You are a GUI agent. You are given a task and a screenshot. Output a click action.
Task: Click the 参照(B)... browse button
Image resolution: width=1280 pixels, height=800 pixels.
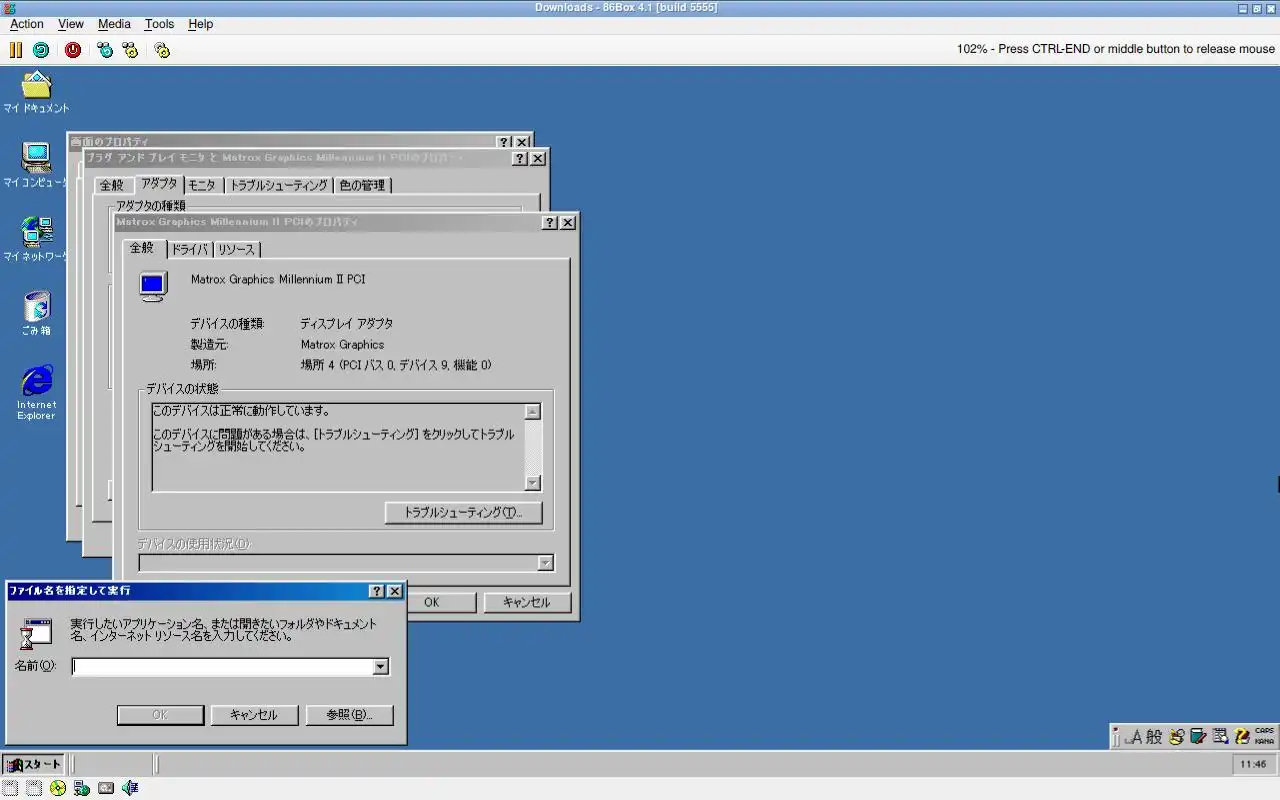349,715
